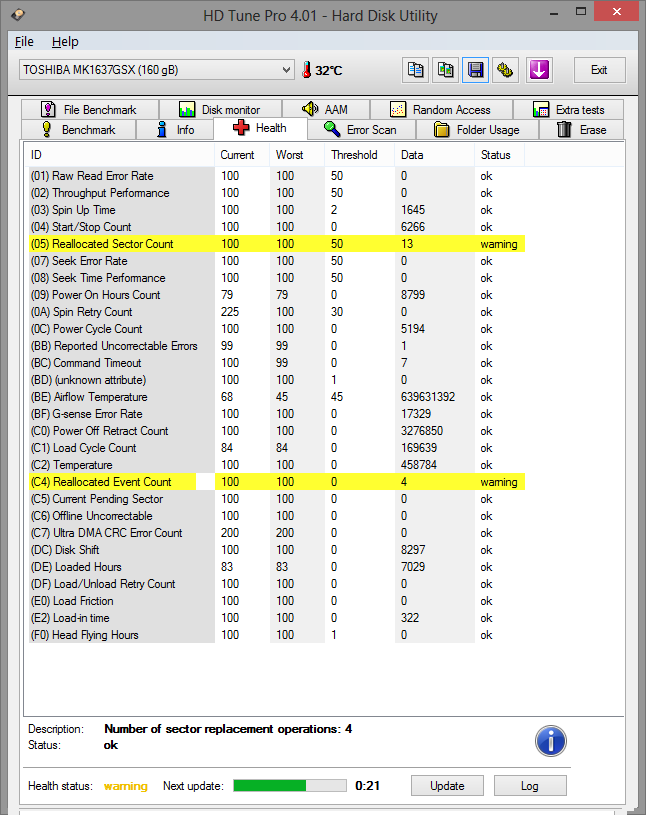
Task: Select the (DC) Disk Shift row
Action: coord(276,550)
